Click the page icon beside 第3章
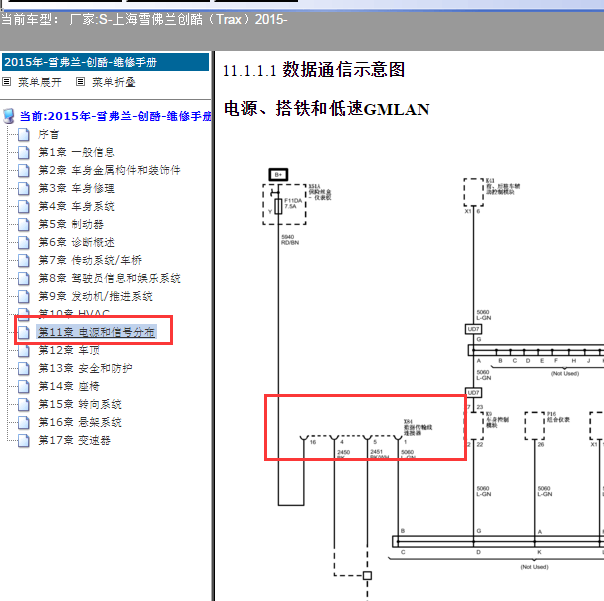 pos(24,189)
